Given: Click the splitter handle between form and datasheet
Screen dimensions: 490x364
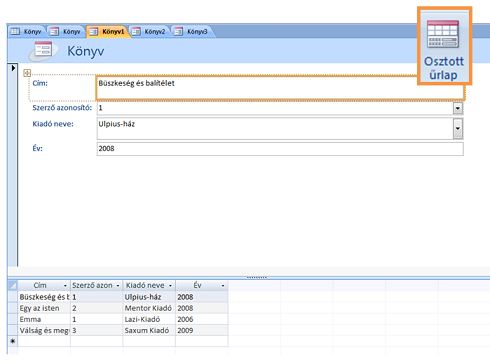Looking at the screenshot, I should pos(256,277).
